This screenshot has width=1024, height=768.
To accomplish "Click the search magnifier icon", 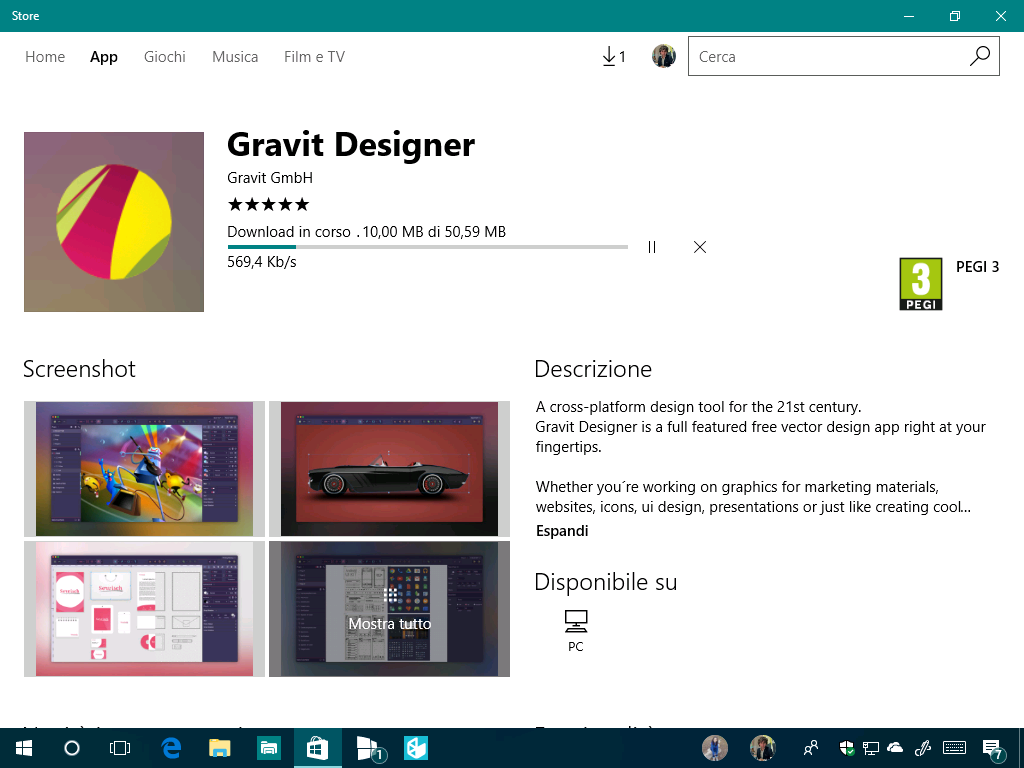I will coord(980,56).
